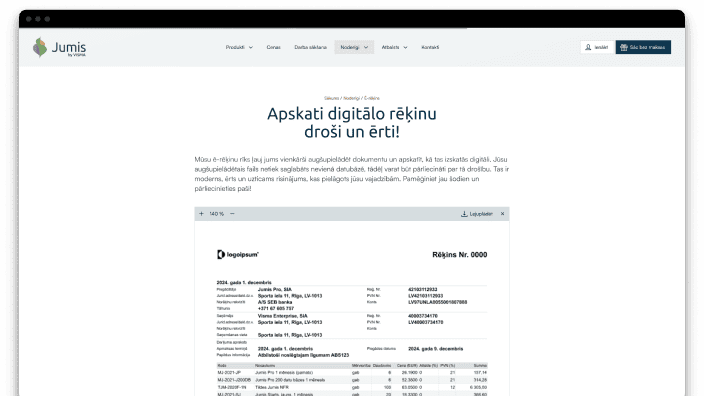The width and height of the screenshot is (704, 396).
Task: Select registration number 40003734170
Action: point(422,316)
